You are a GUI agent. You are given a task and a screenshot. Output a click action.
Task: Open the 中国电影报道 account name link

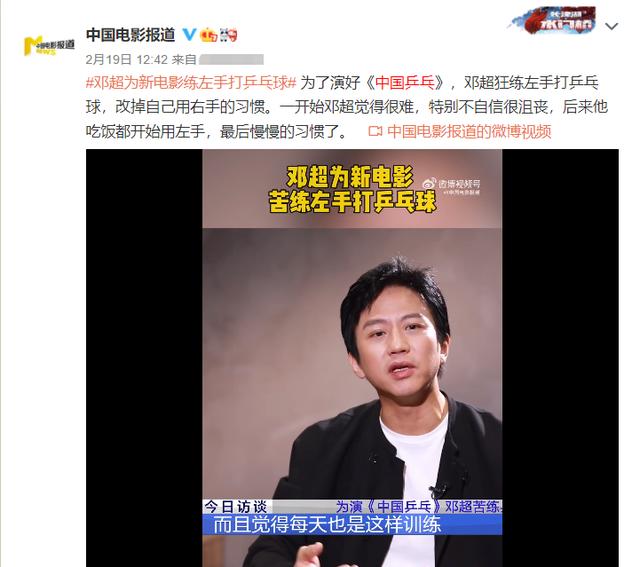[131, 35]
